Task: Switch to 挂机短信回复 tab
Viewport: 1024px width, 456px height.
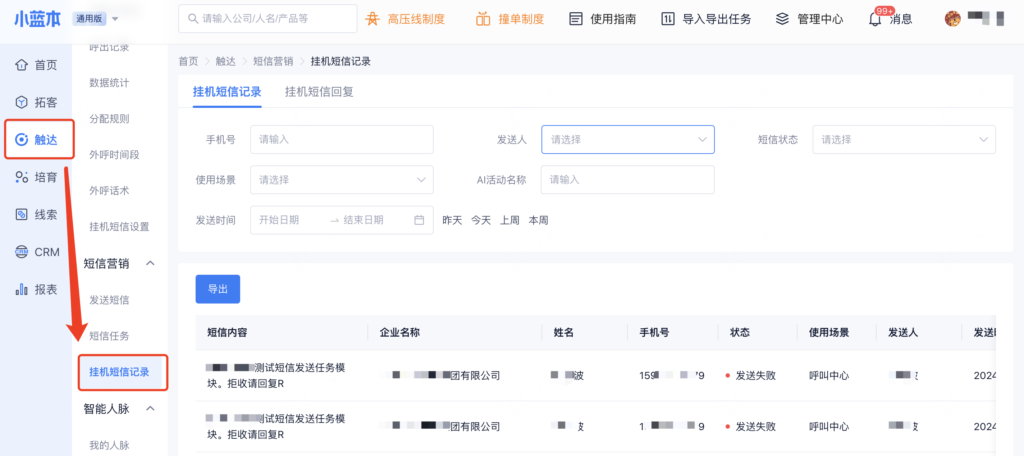Action: 319,92
